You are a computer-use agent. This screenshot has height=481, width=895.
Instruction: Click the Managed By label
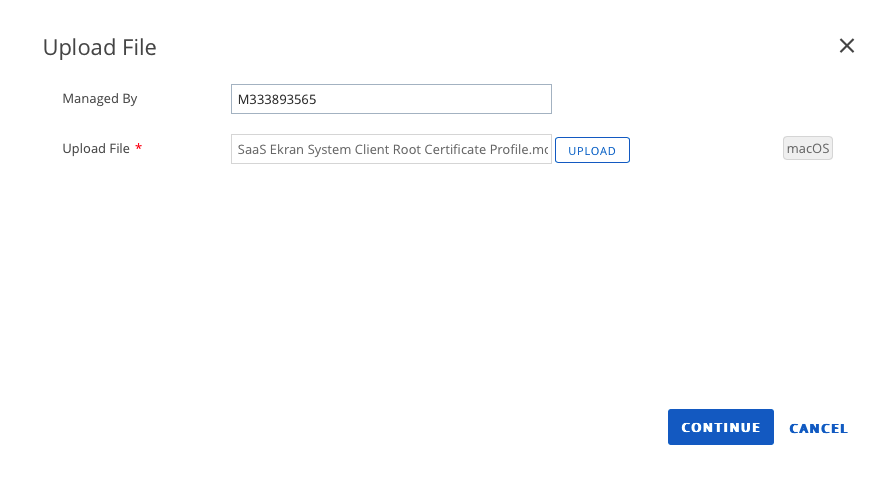99,99
